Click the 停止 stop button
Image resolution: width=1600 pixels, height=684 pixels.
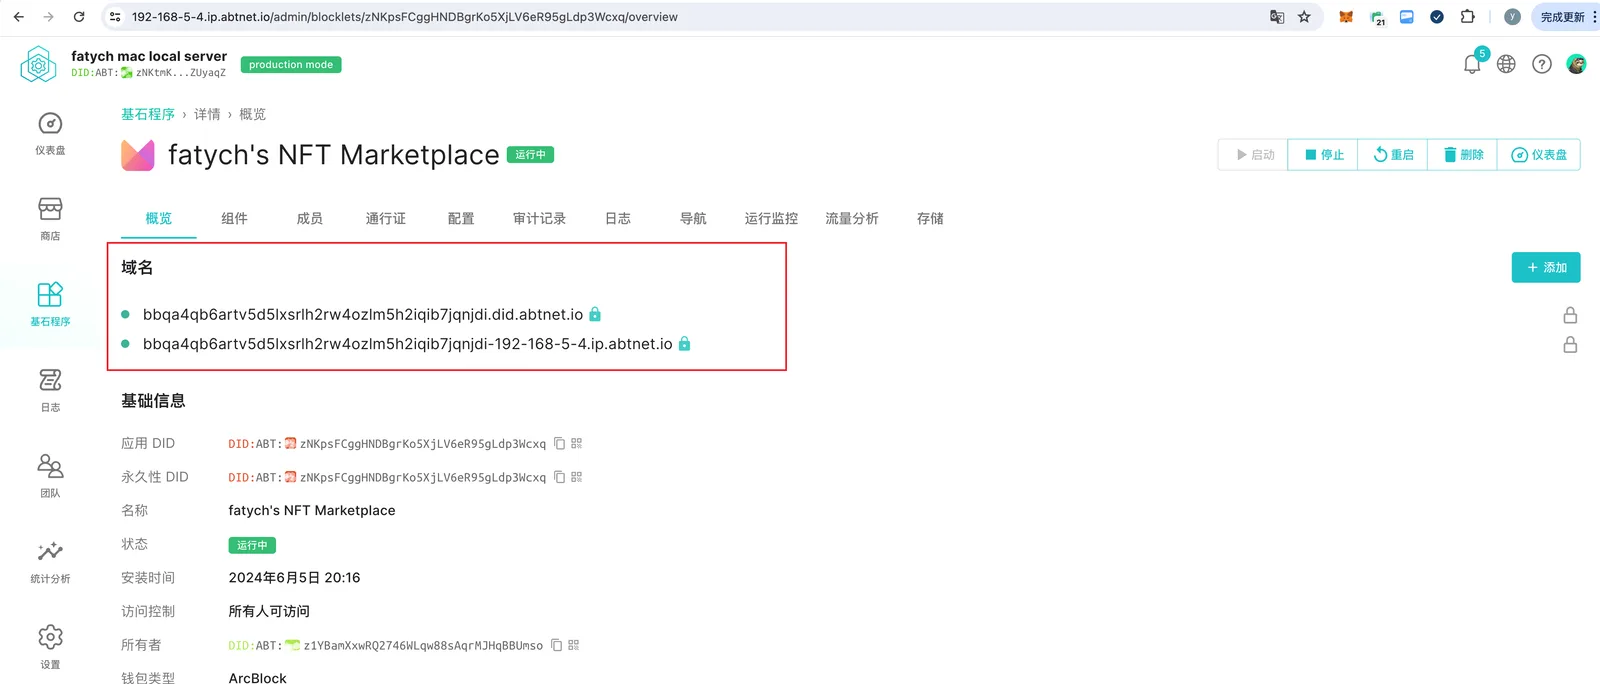click(1323, 155)
